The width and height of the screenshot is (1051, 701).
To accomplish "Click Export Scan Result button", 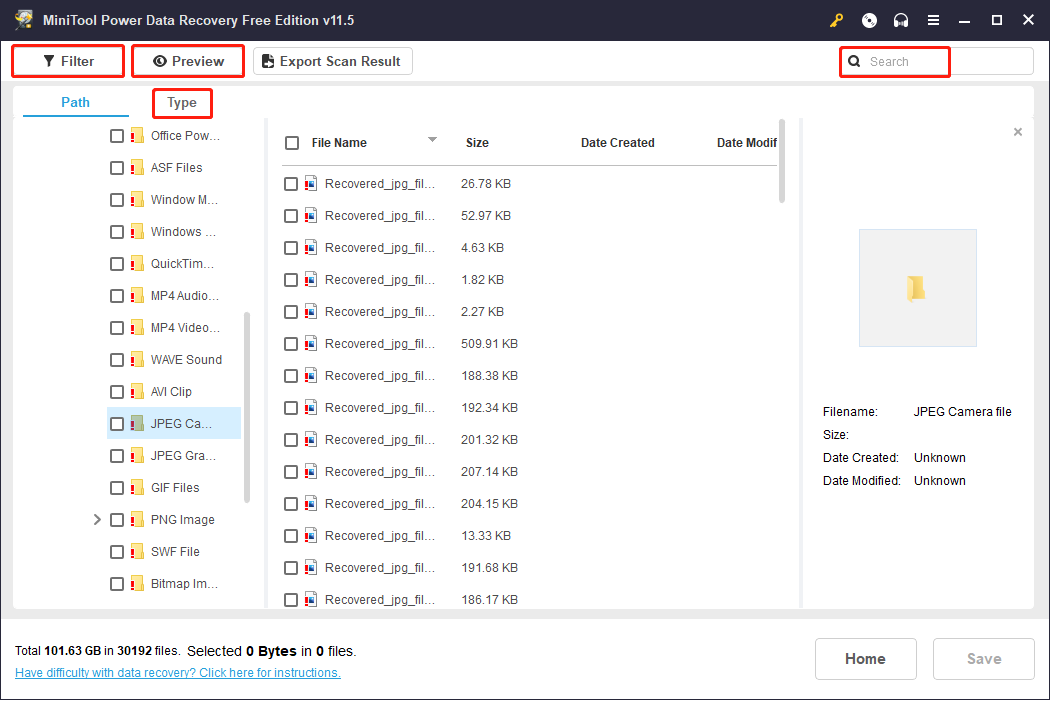I will (332, 61).
